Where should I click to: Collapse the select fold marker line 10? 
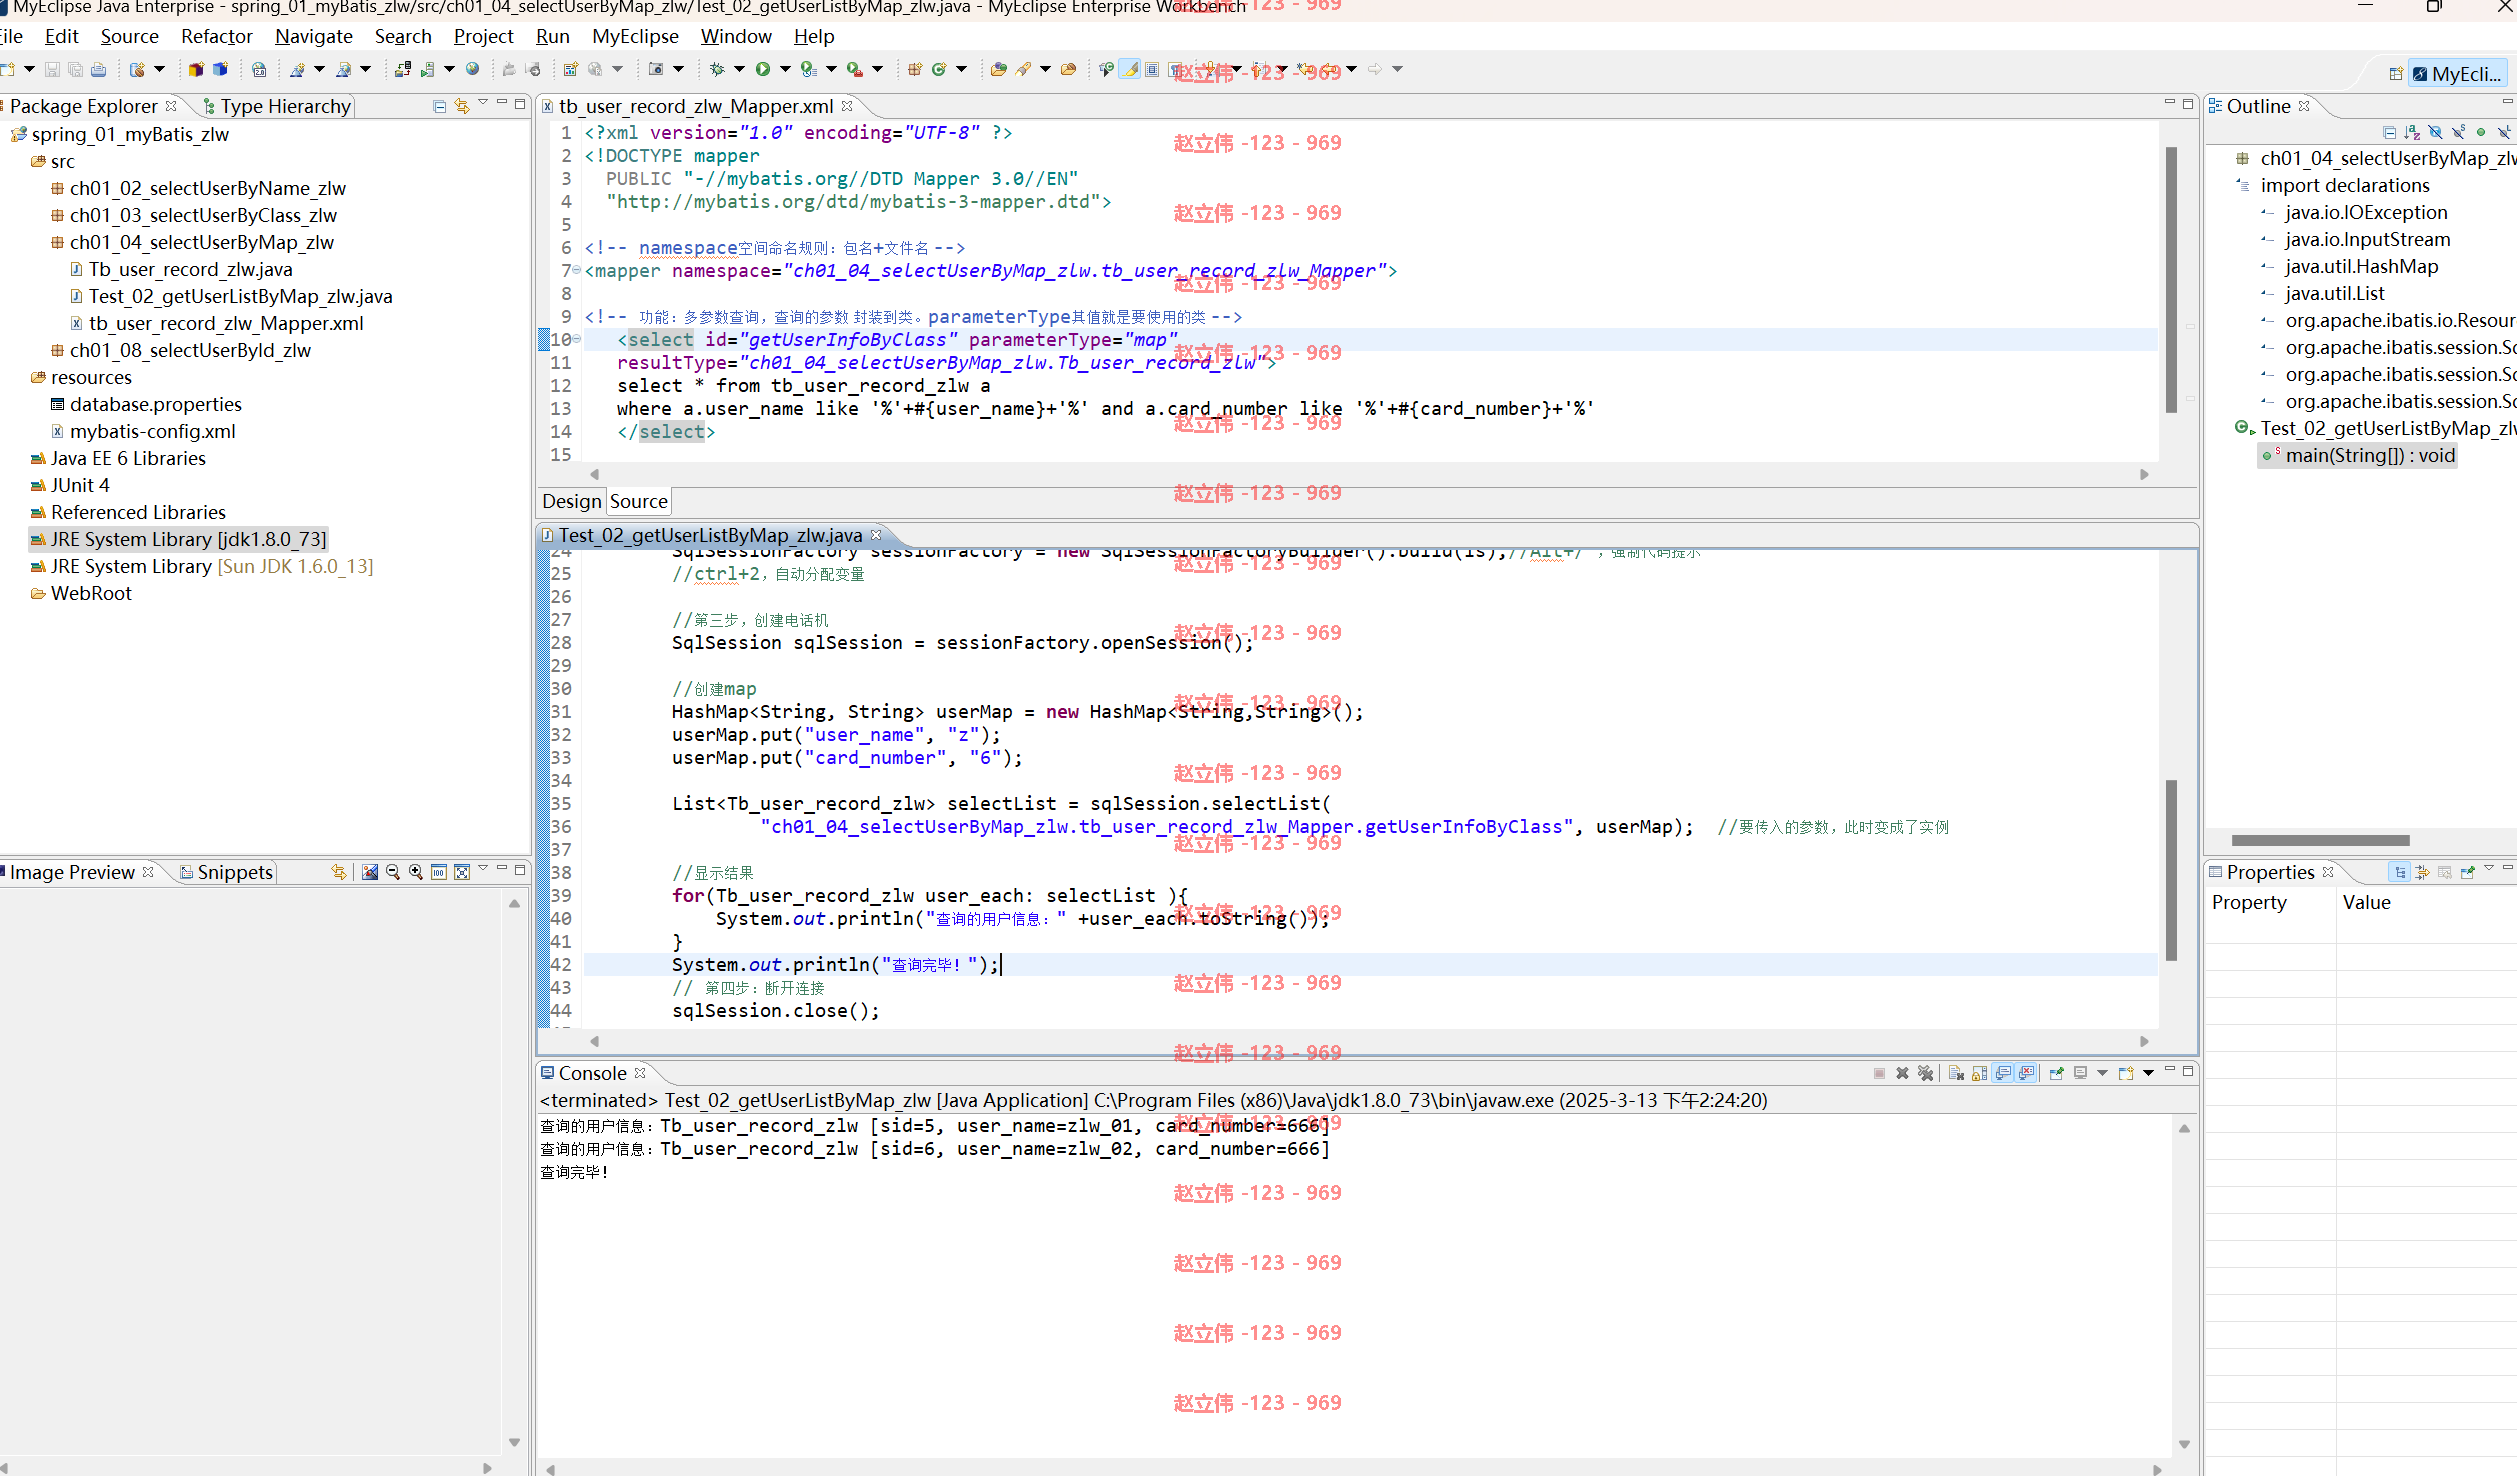(x=577, y=339)
